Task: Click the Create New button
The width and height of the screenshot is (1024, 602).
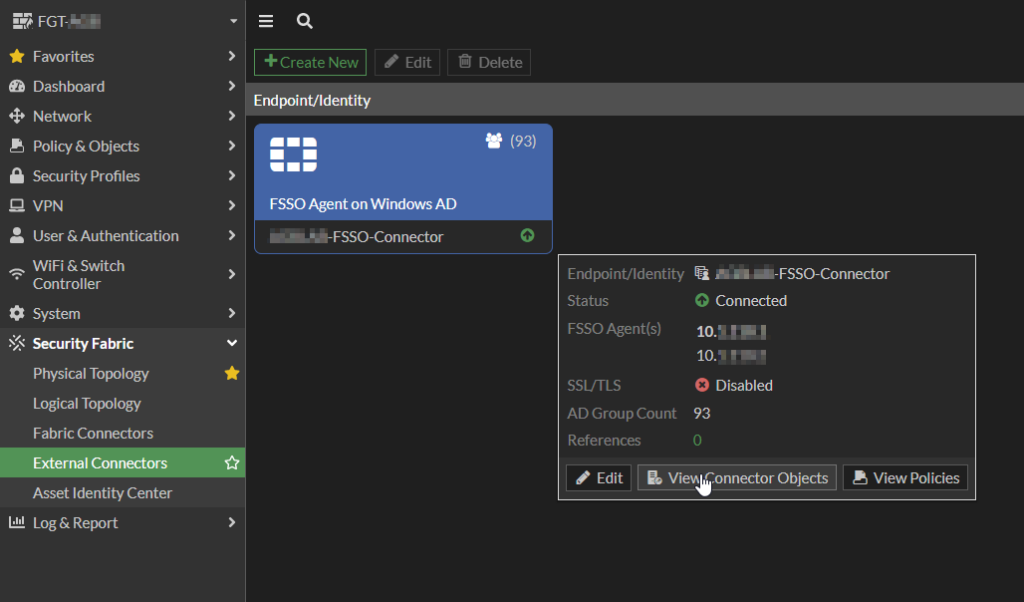Action: click(310, 61)
